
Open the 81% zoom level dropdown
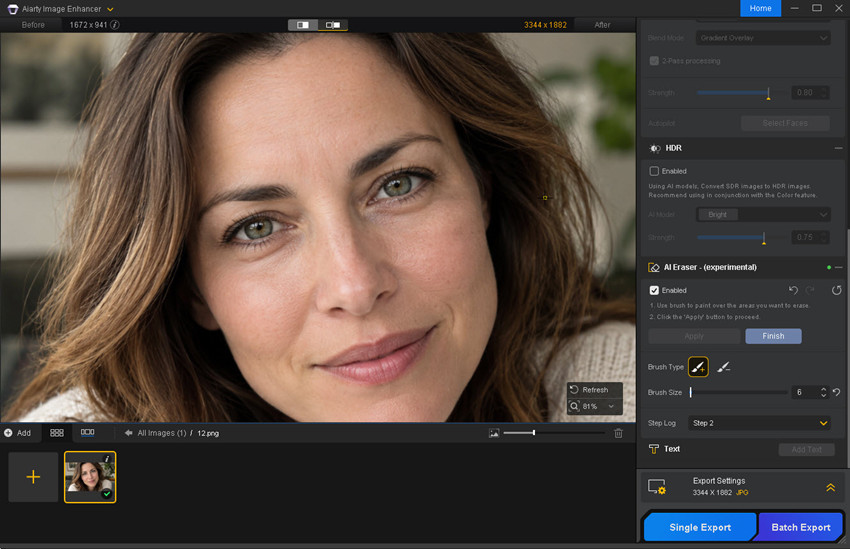tap(611, 406)
